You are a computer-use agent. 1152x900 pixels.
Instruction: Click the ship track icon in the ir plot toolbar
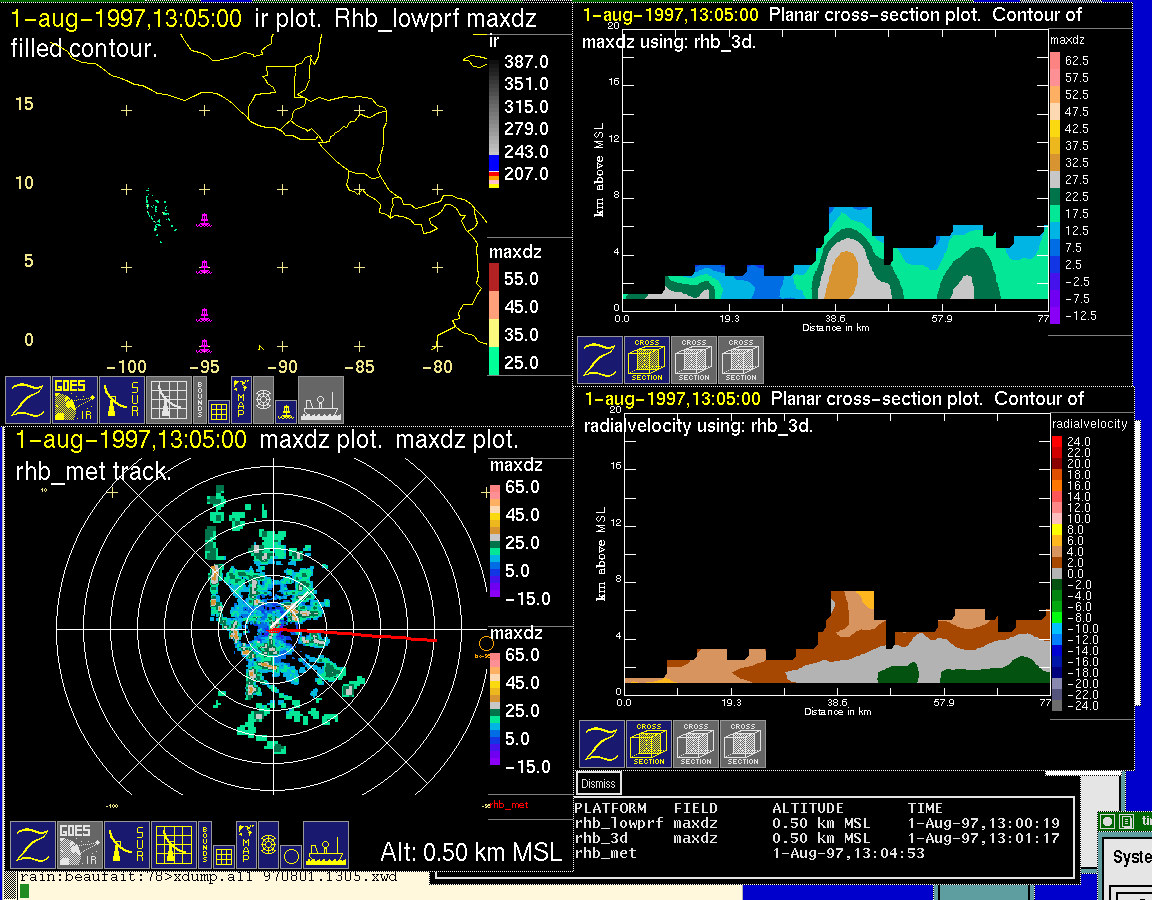(x=321, y=400)
